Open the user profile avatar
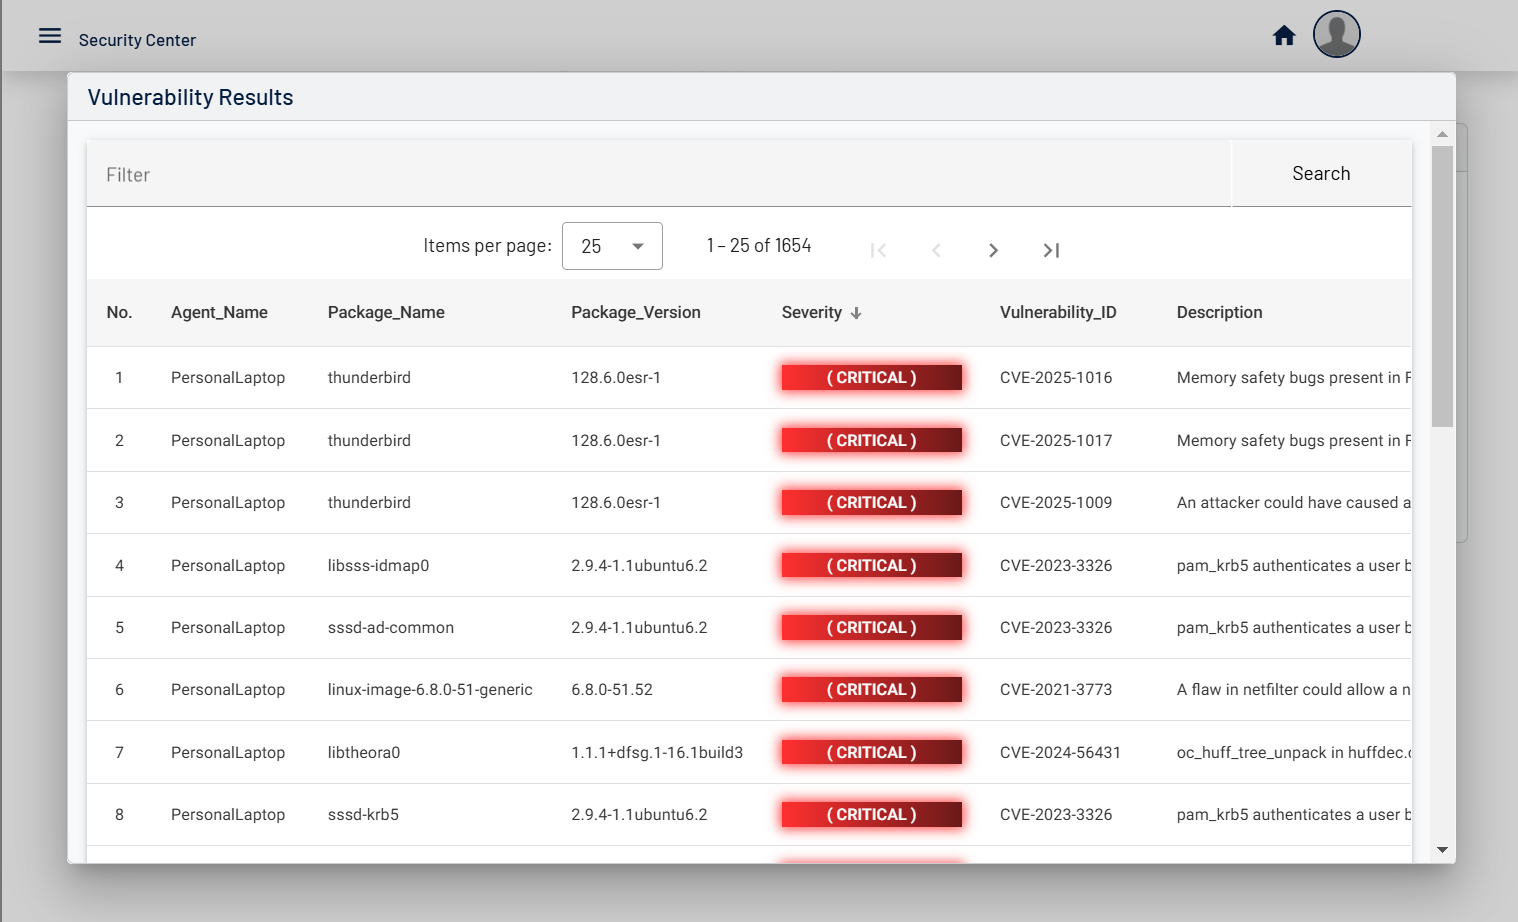 pyautogui.click(x=1336, y=35)
